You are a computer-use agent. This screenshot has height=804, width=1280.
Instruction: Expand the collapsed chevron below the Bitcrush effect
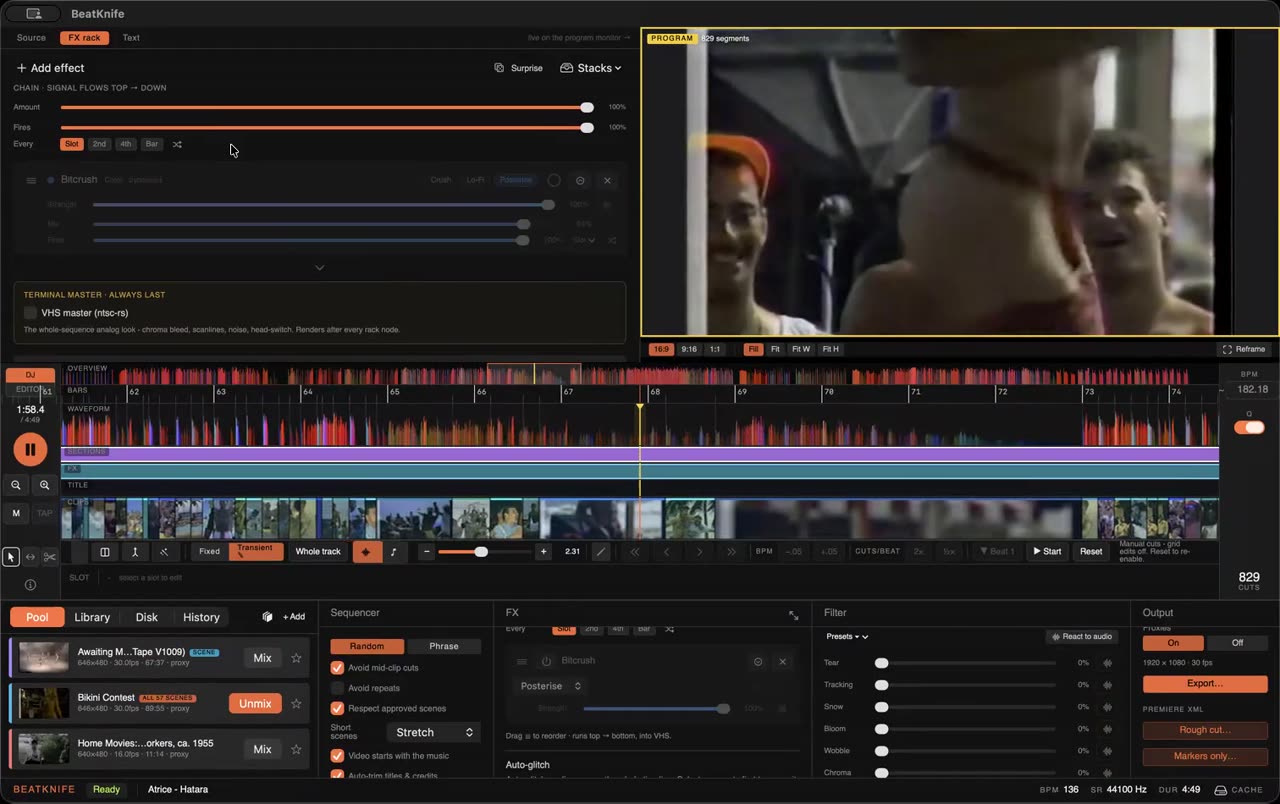[319, 268]
